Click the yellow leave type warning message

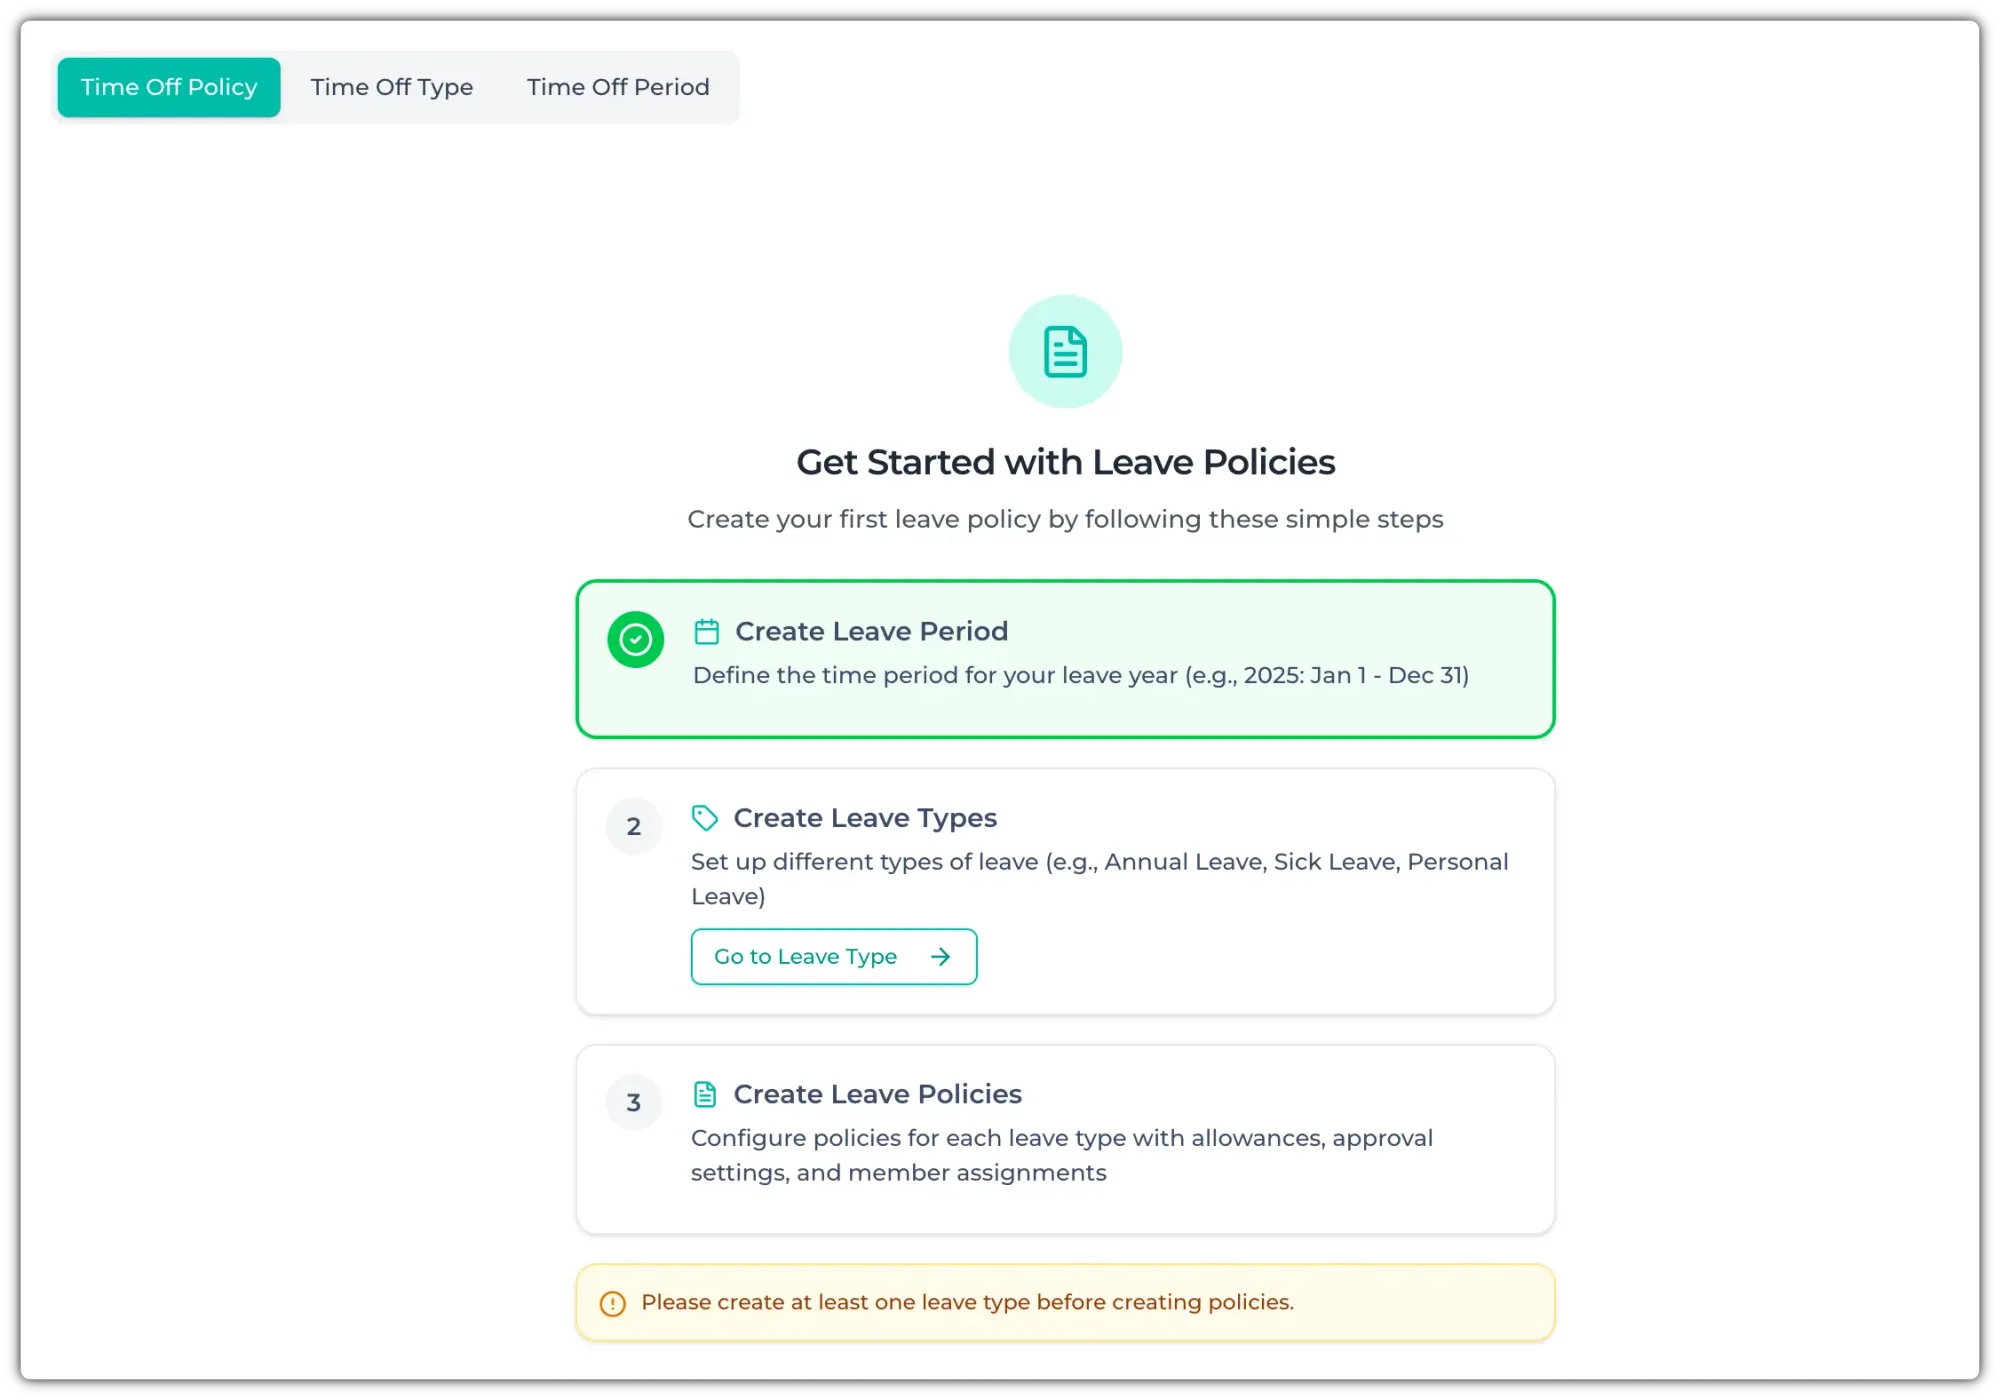[x=967, y=1303]
